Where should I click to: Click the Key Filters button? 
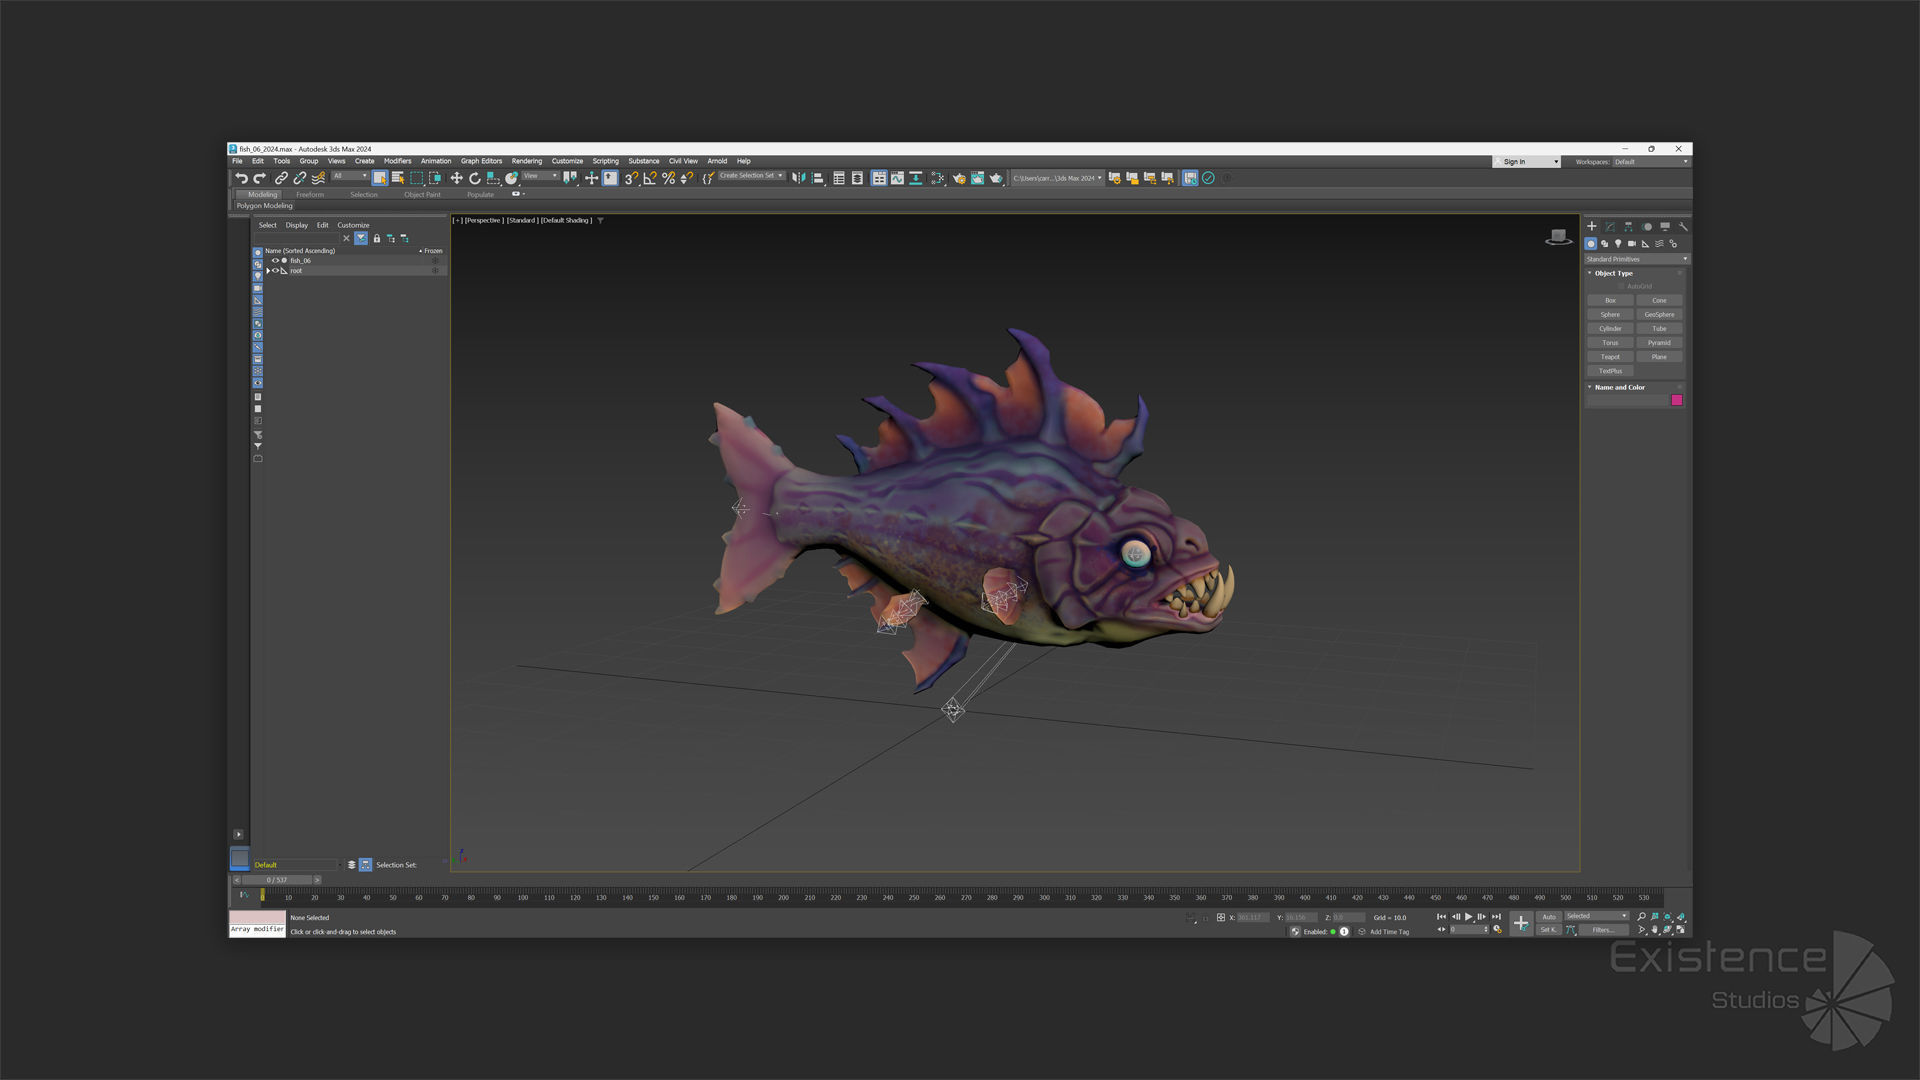point(1603,930)
